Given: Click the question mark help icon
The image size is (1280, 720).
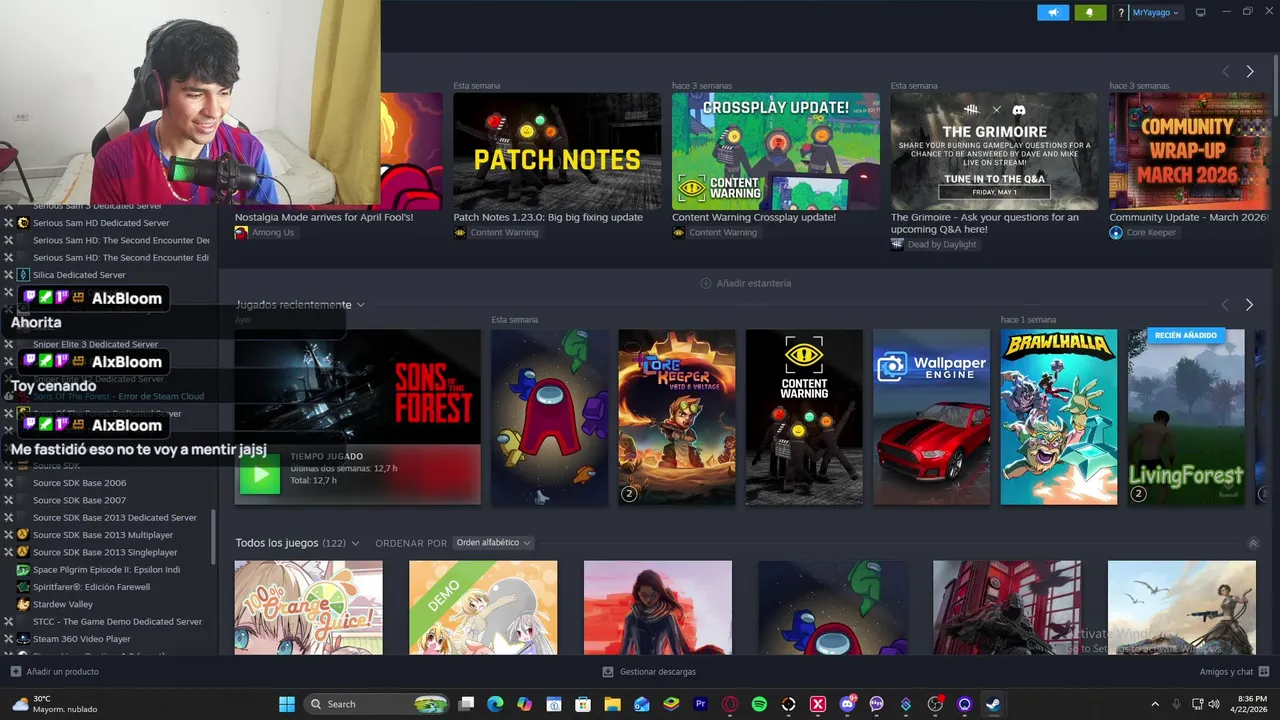Looking at the screenshot, I should 1122,13.
